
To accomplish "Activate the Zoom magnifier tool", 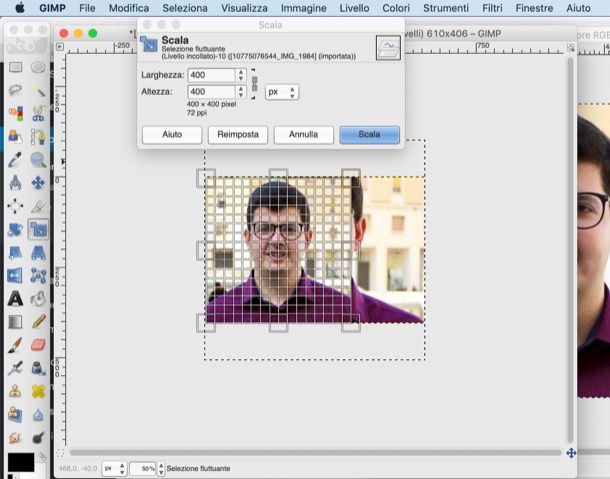I will [x=38, y=160].
